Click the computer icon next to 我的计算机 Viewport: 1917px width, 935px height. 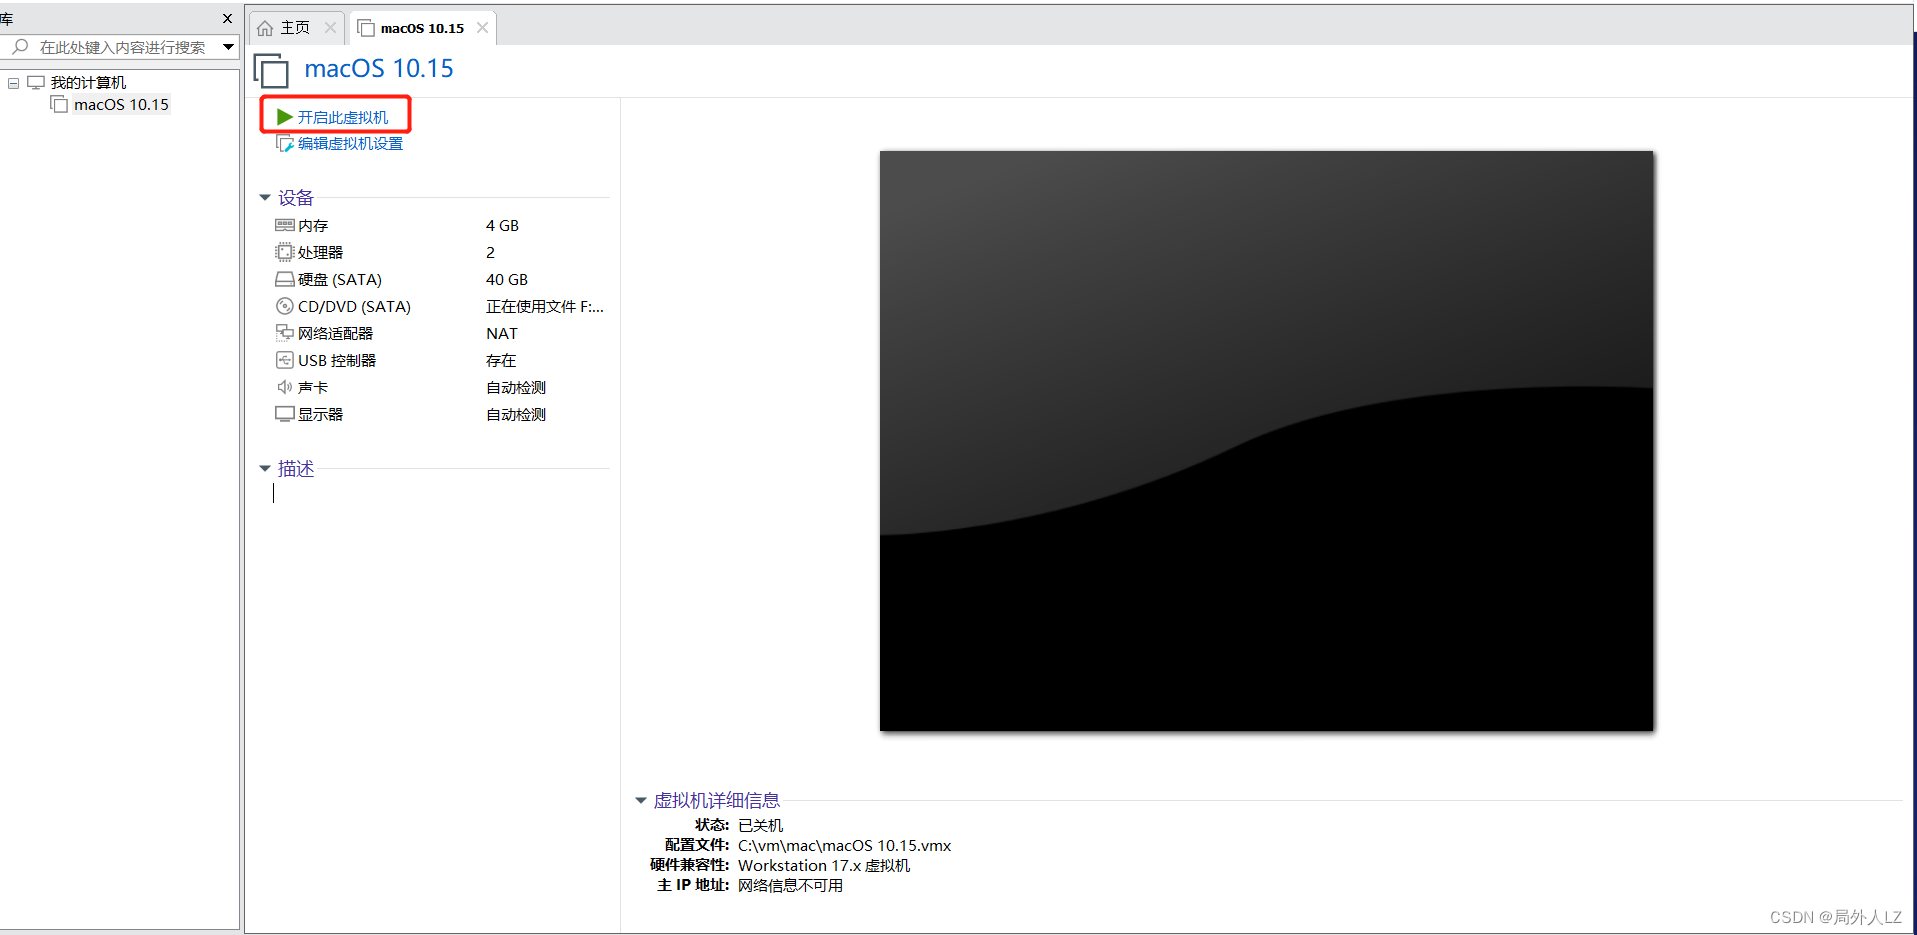click(x=36, y=82)
